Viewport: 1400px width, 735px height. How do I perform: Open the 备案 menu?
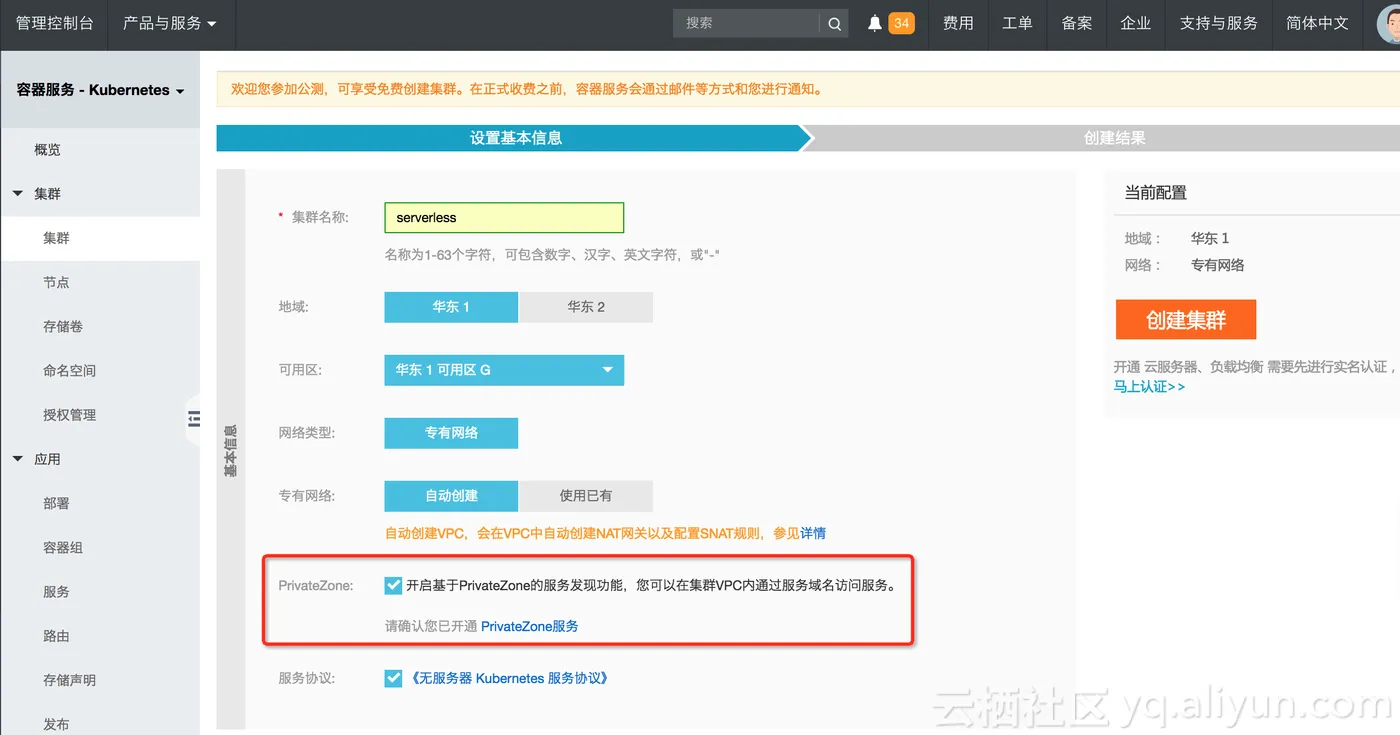tap(1077, 23)
